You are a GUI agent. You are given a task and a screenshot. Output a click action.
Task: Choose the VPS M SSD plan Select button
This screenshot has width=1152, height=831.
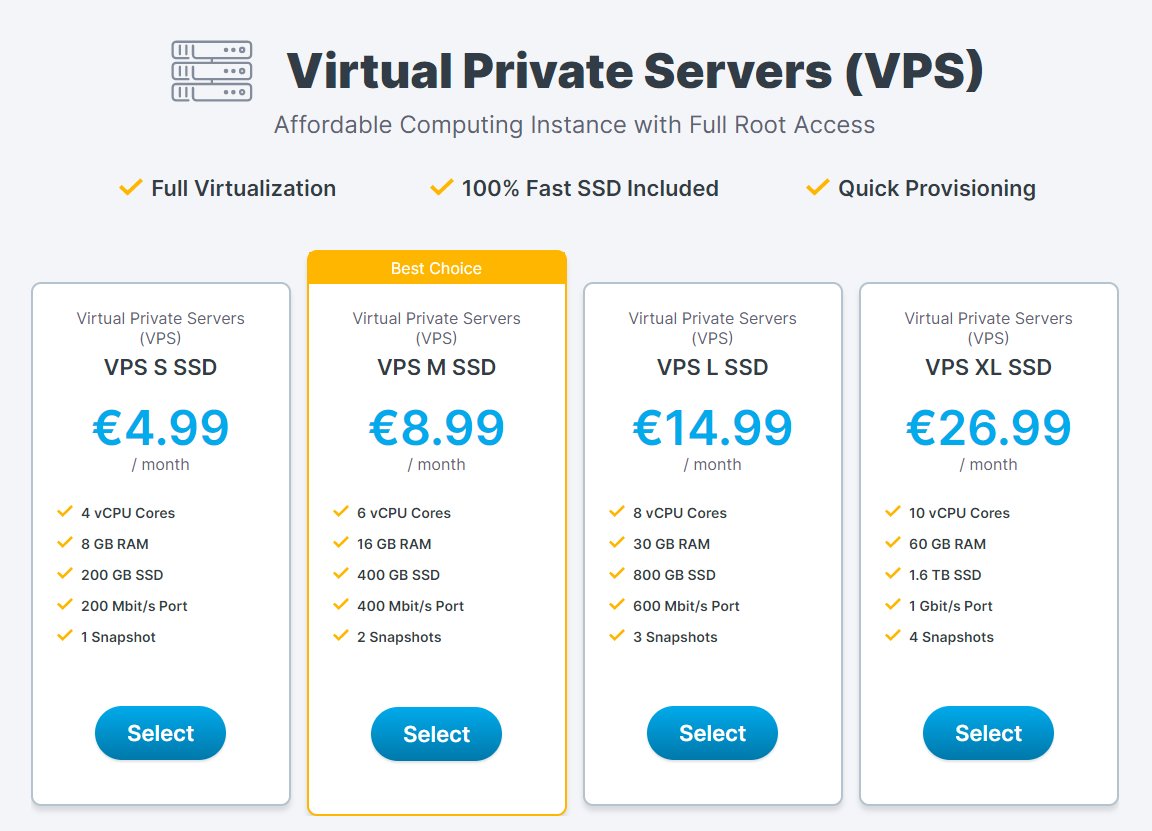click(x=436, y=733)
